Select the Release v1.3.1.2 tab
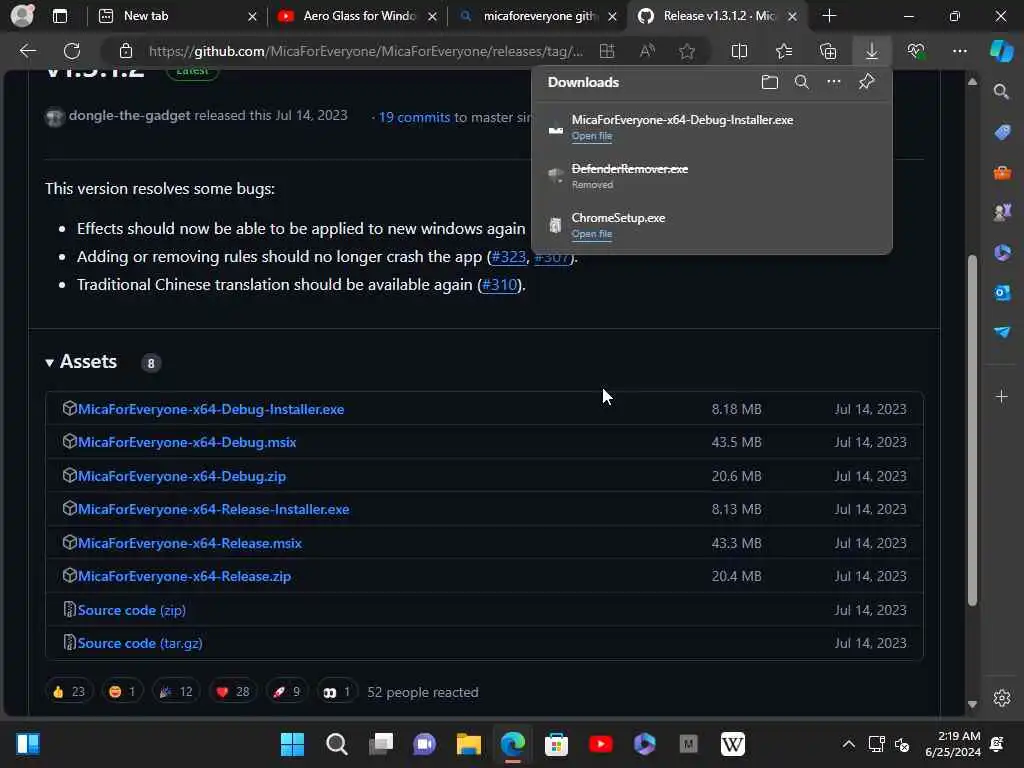Image resolution: width=1024 pixels, height=768 pixels. point(717,16)
